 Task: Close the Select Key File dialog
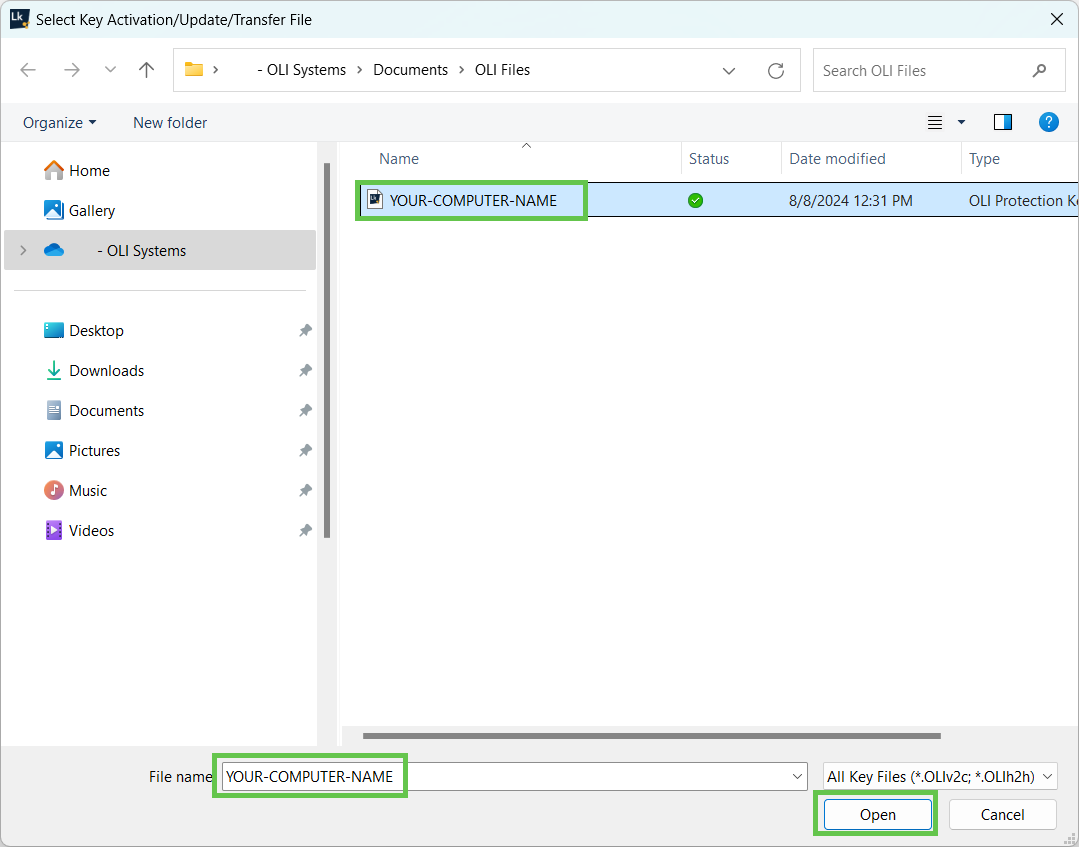[1057, 19]
